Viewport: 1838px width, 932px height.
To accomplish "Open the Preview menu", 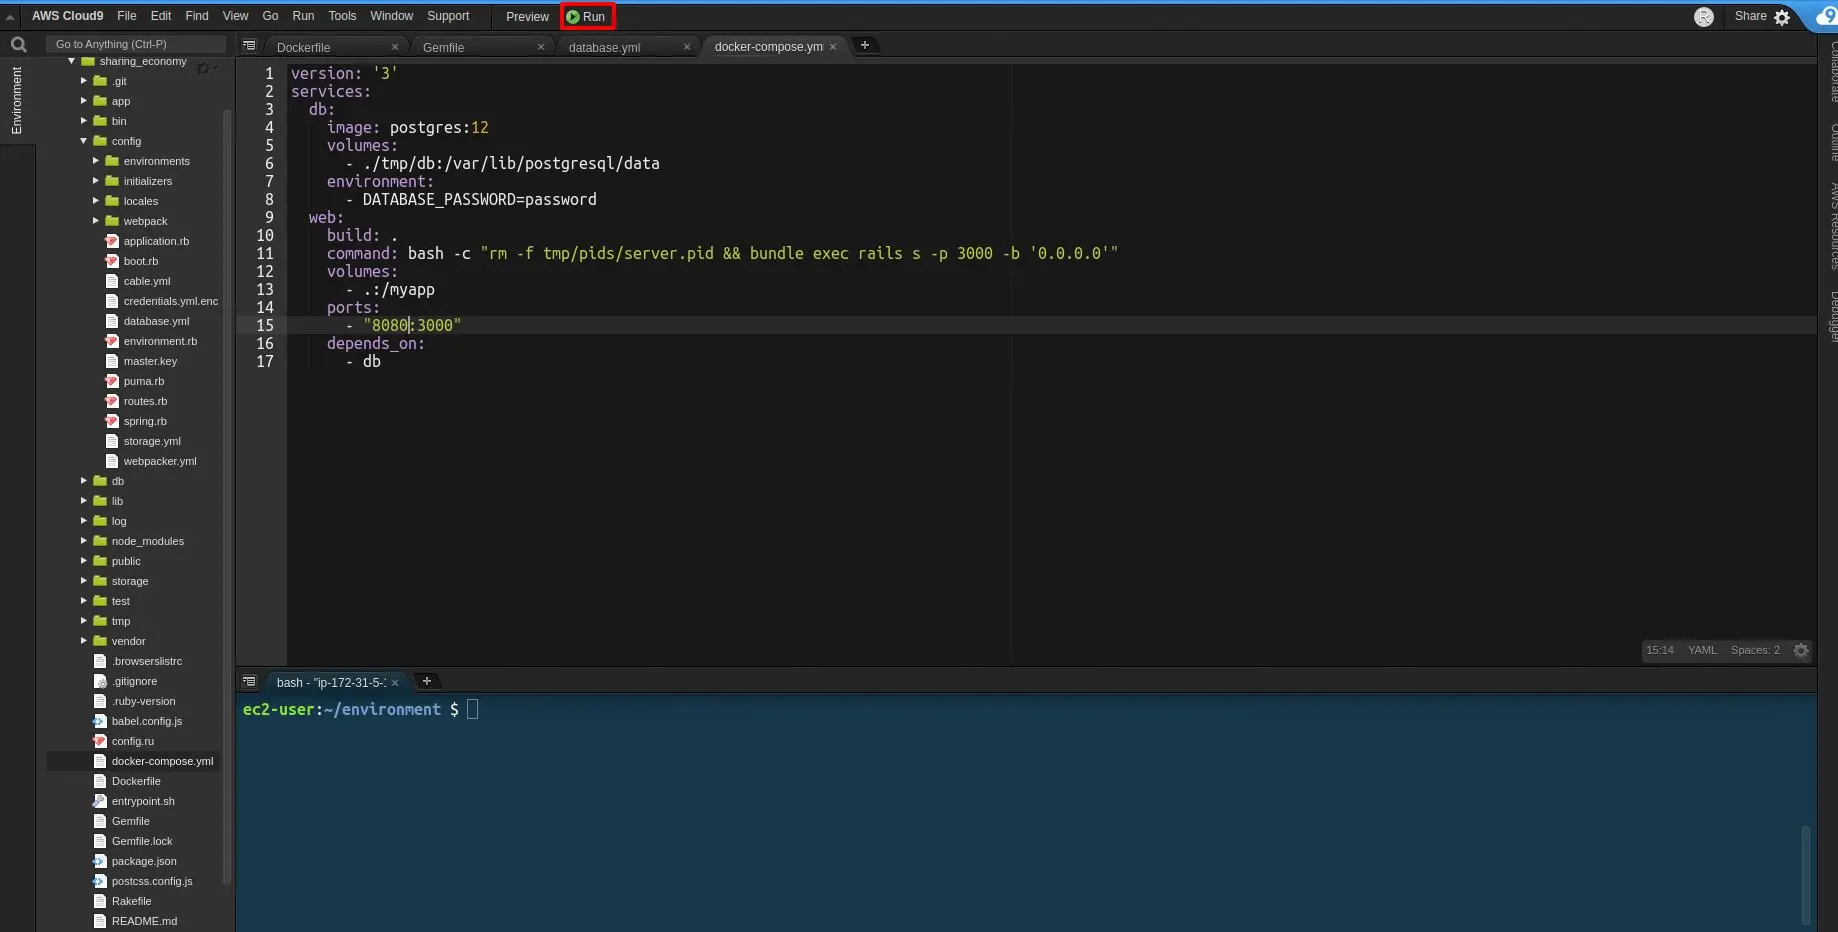I will click(x=527, y=16).
